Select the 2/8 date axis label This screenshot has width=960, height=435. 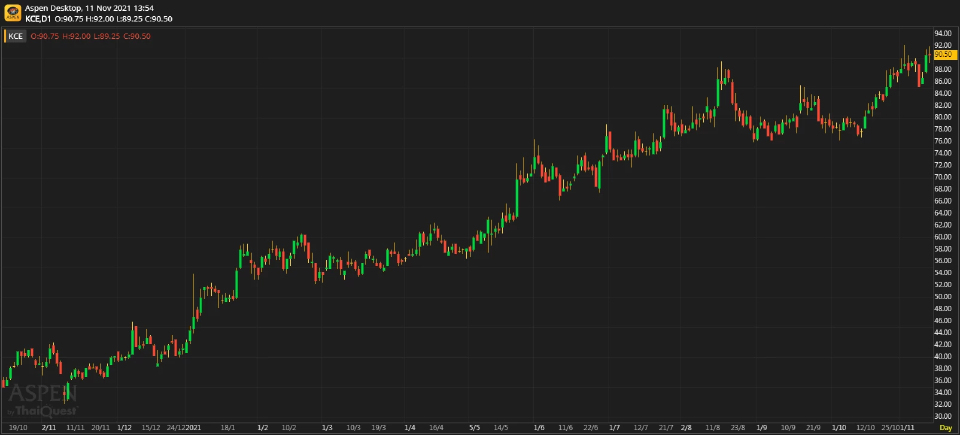686,427
